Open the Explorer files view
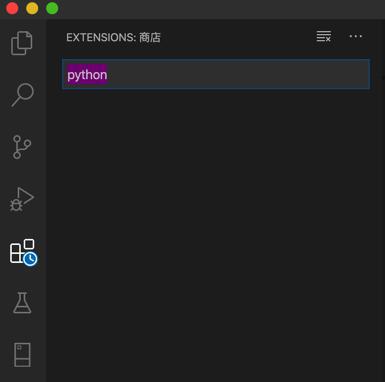This screenshot has width=385, height=382. [22, 43]
